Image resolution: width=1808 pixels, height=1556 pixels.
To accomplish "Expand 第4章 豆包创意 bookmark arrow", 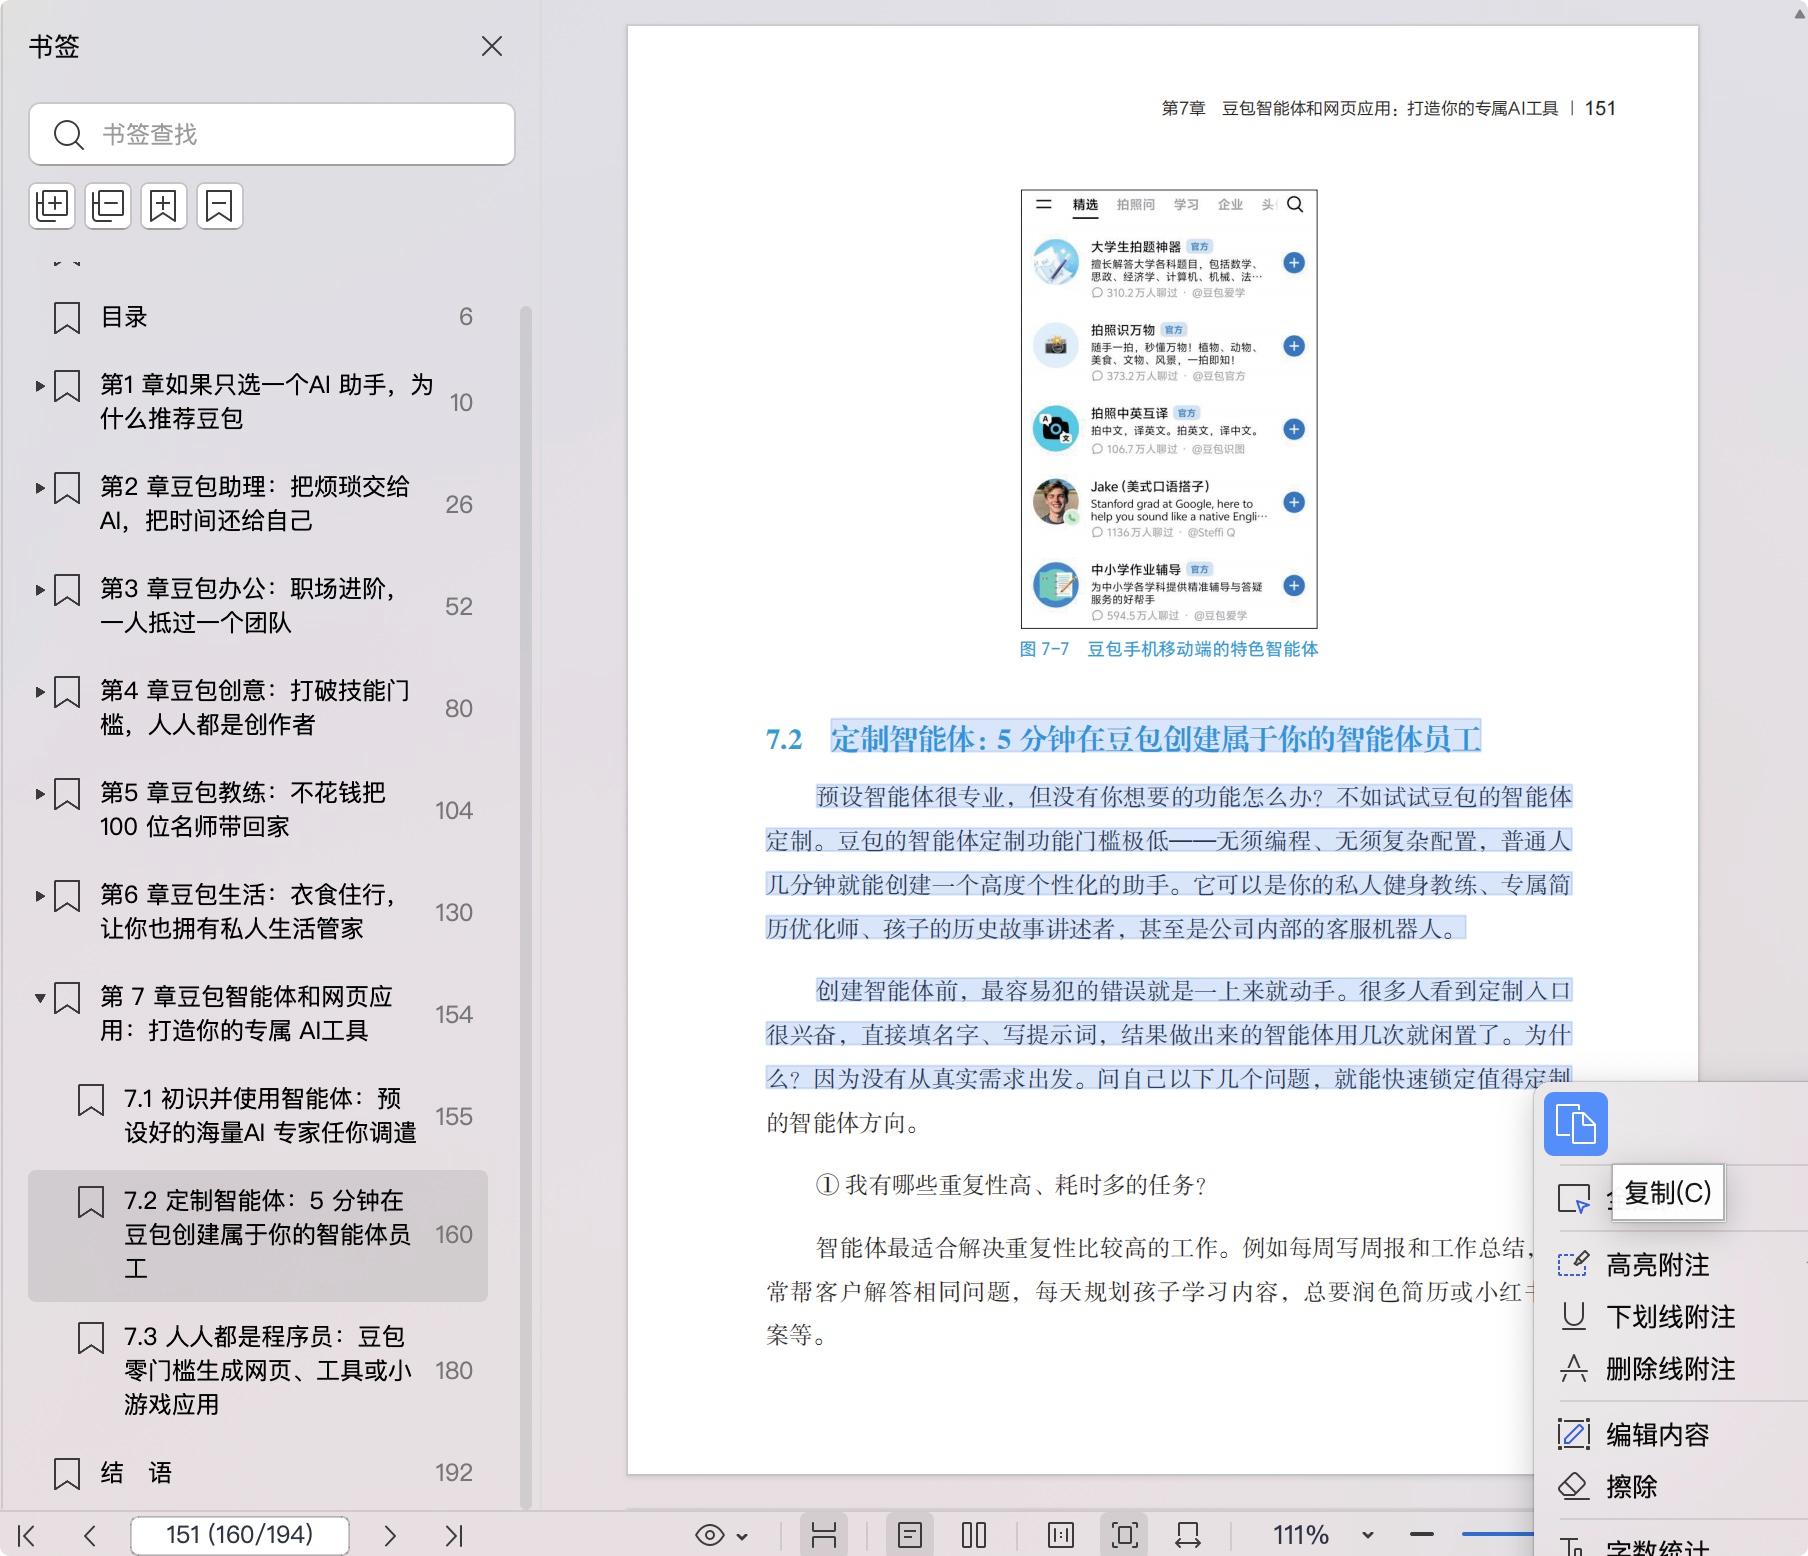I will tap(40, 692).
